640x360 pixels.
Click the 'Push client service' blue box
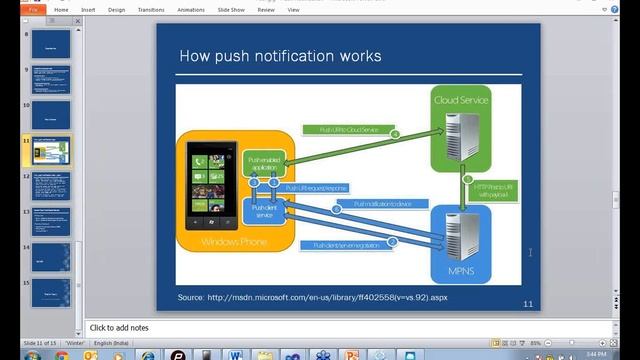264,211
